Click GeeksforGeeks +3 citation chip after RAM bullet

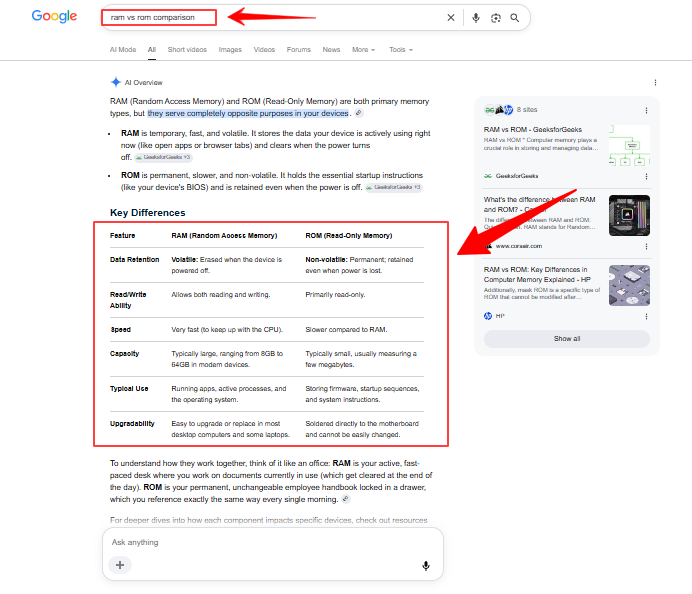point(163,157)
